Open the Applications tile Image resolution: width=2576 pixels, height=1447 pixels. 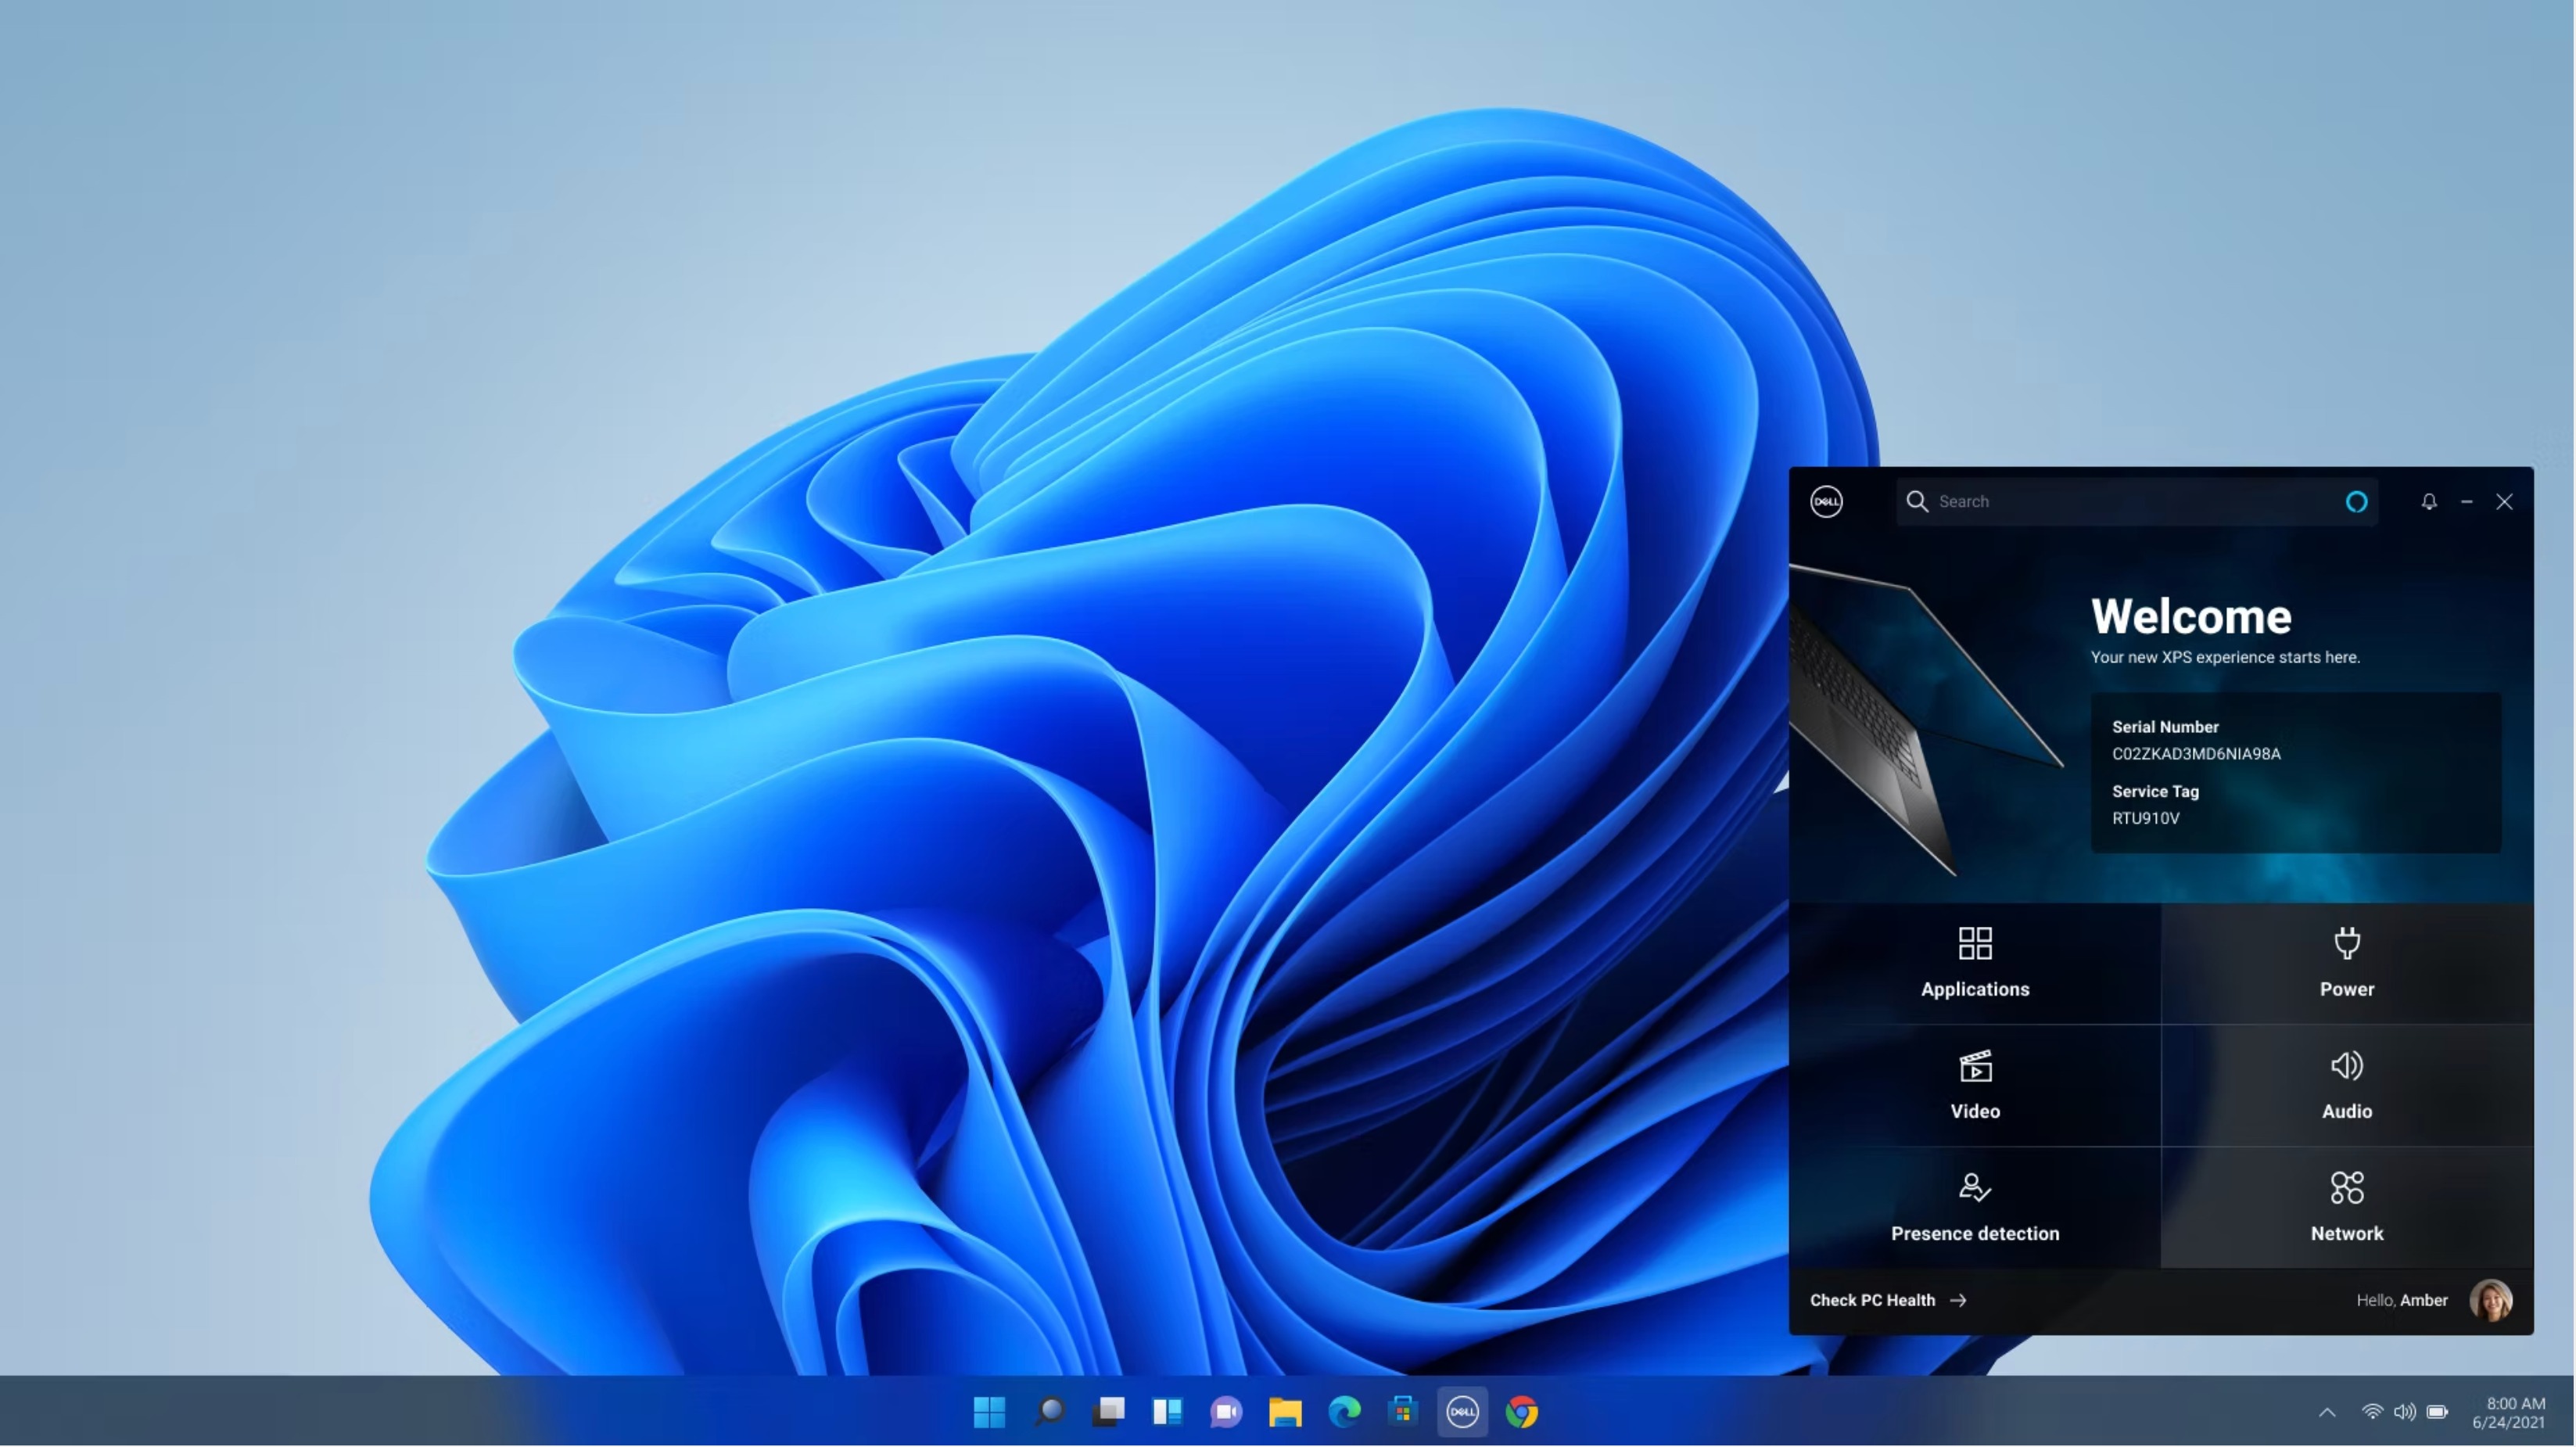(x=1975, y=963)
